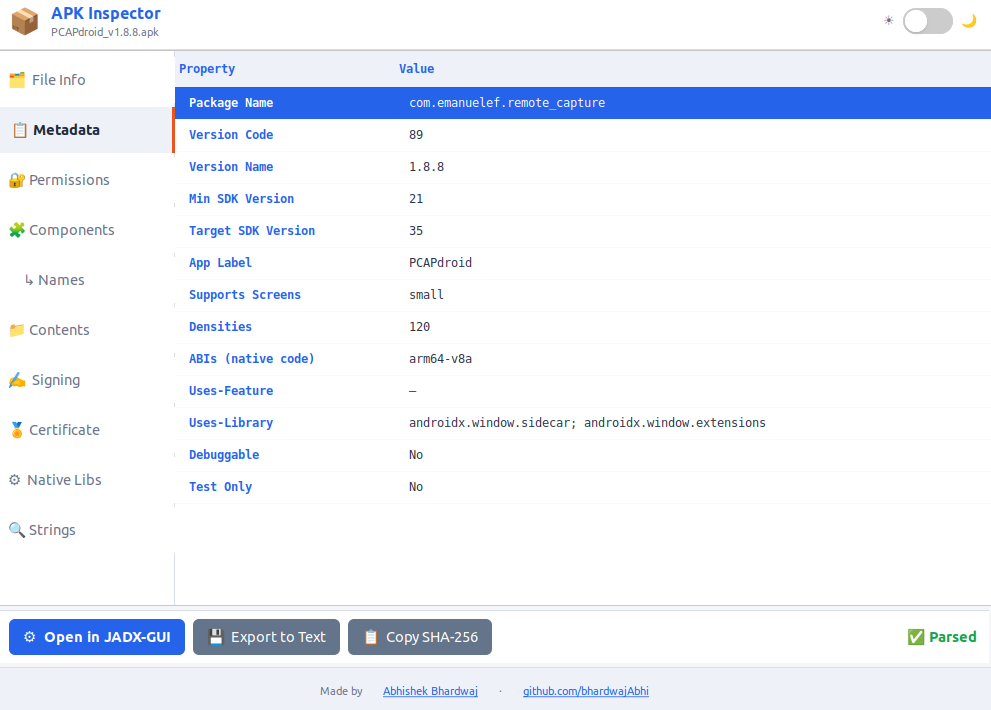991x710 pixels.
Task: Select the Supports Screens row
Action: coord(583,295)
